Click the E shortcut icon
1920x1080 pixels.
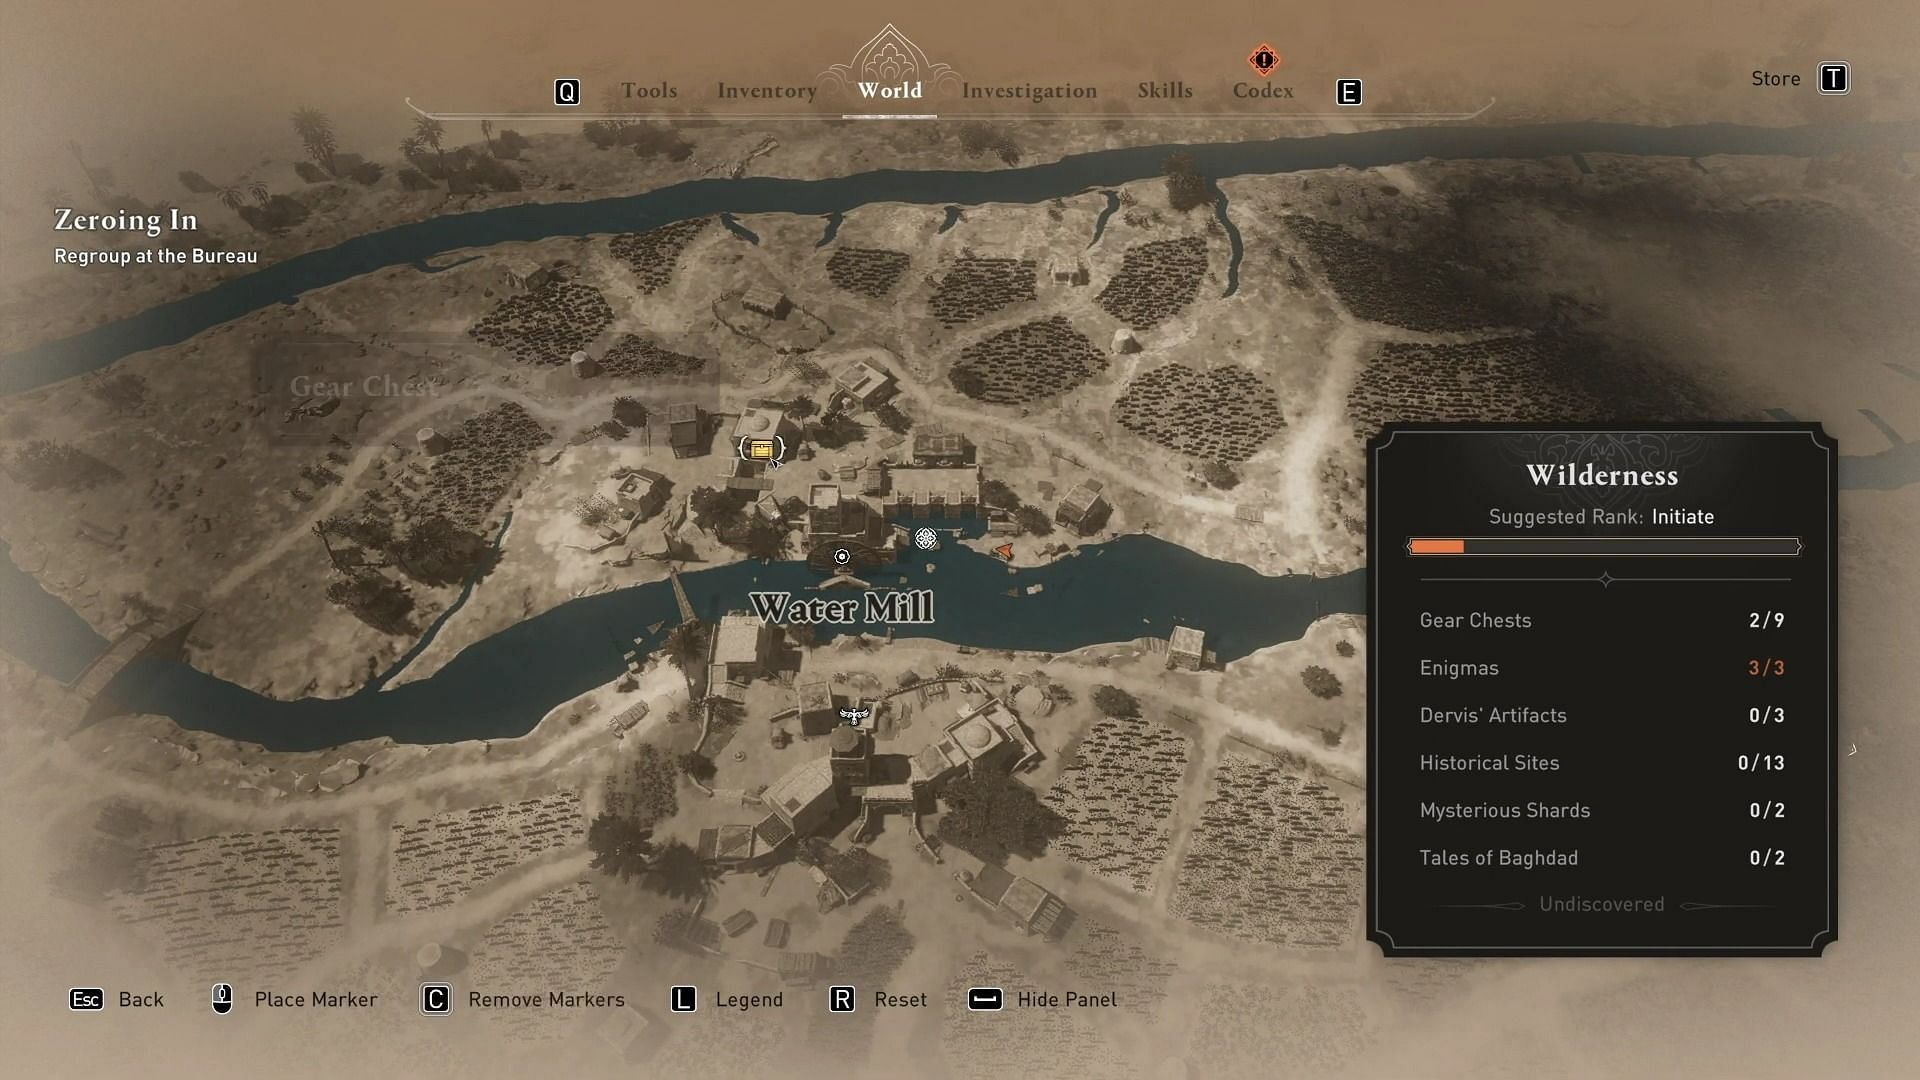coord(1348,90)
